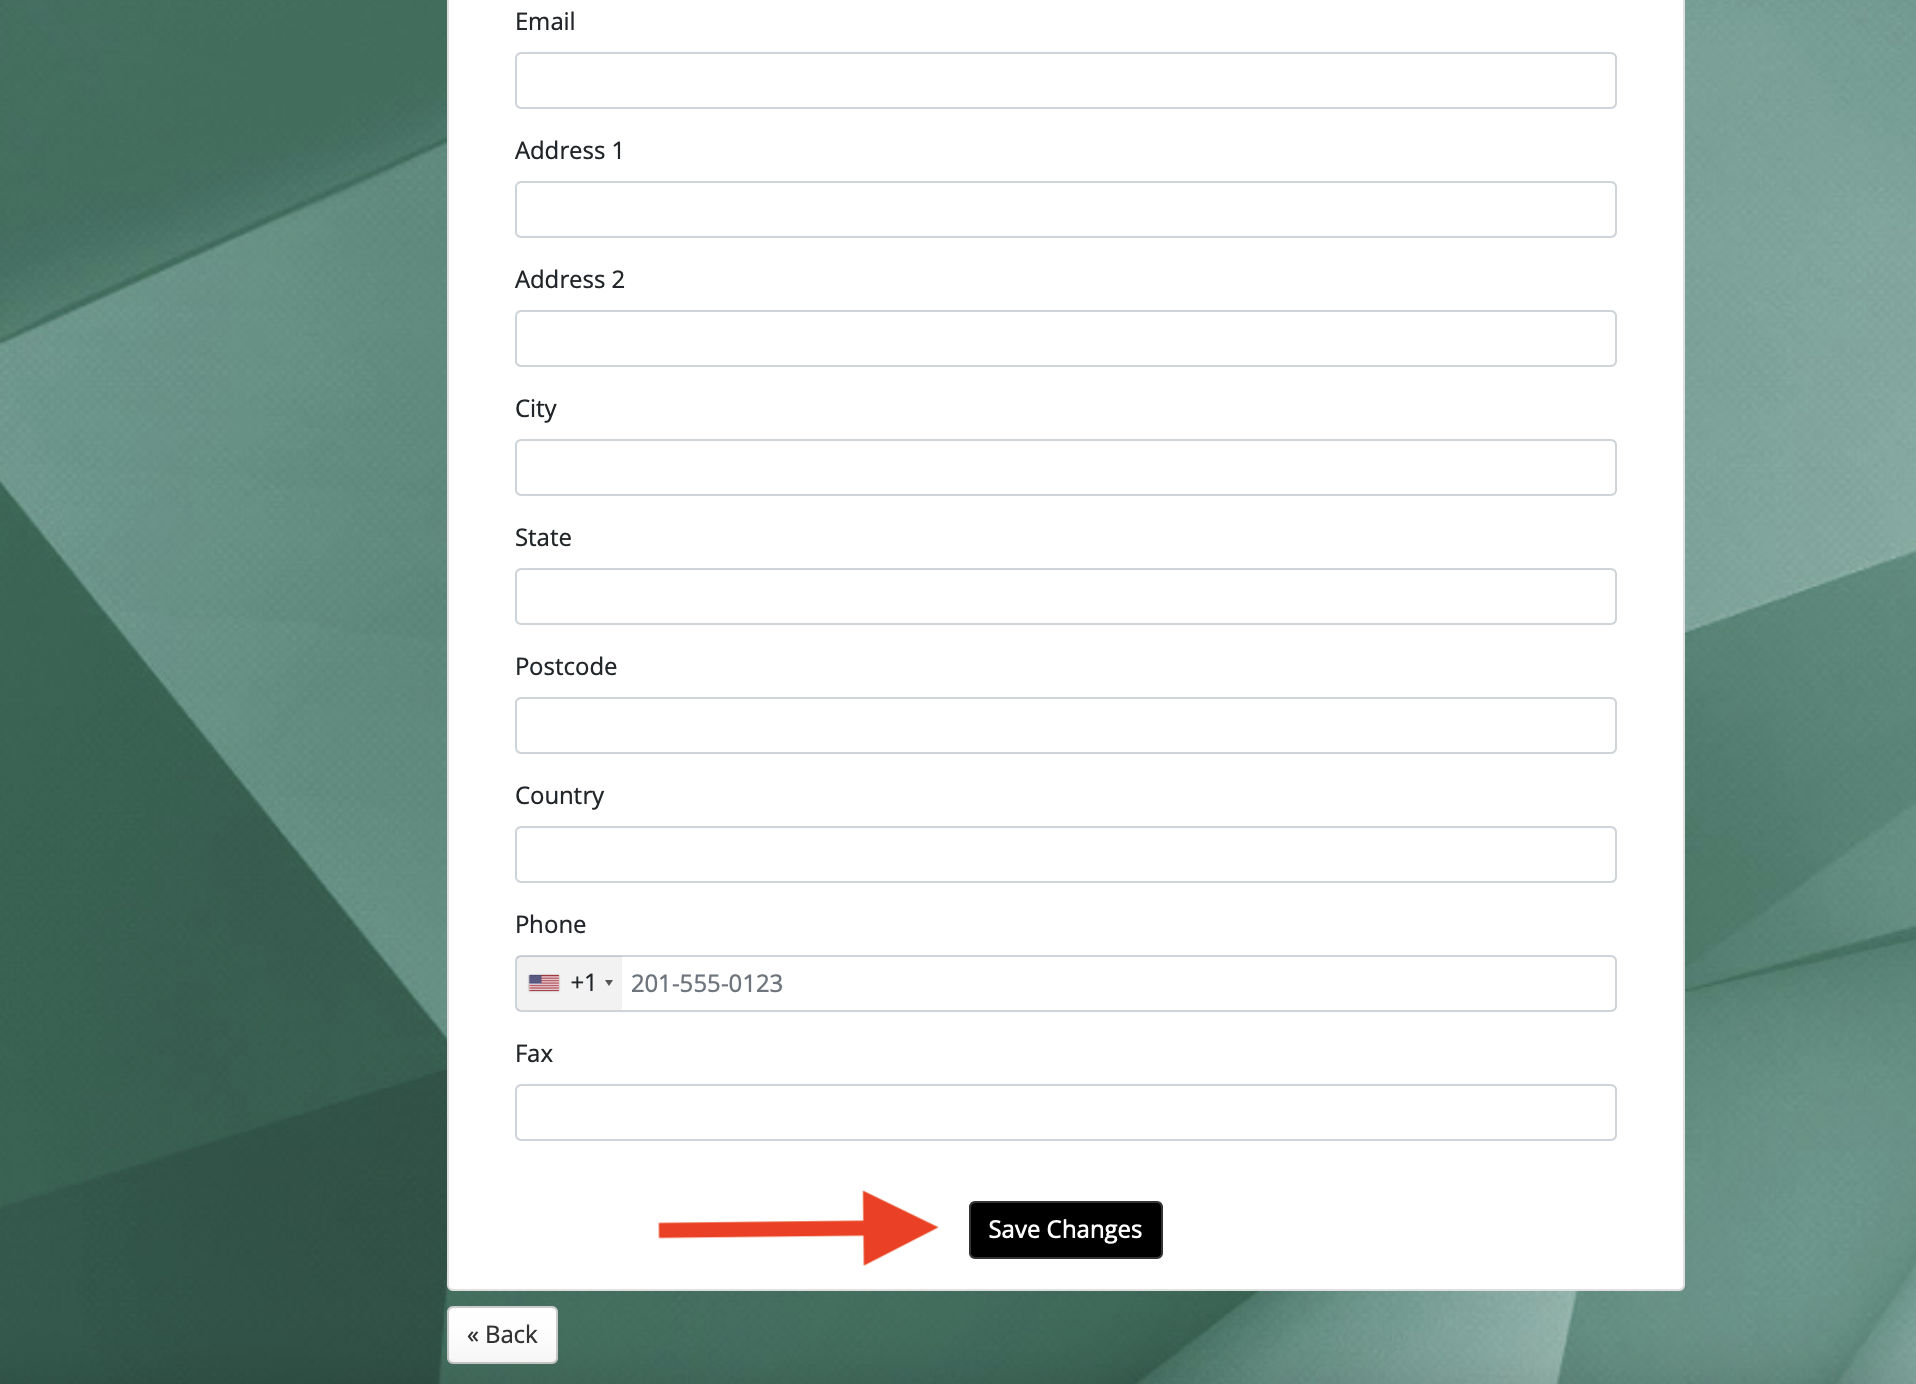Screen dimensions: 1916x1384
Task: Go back using the « Back button
Action: (x=502, y=1335)
